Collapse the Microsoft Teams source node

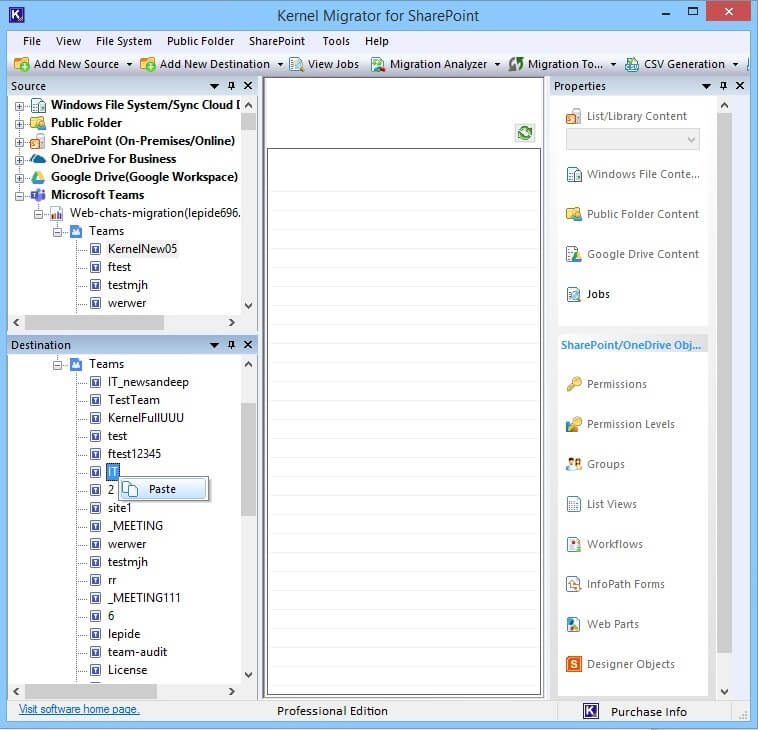(19, 196)
